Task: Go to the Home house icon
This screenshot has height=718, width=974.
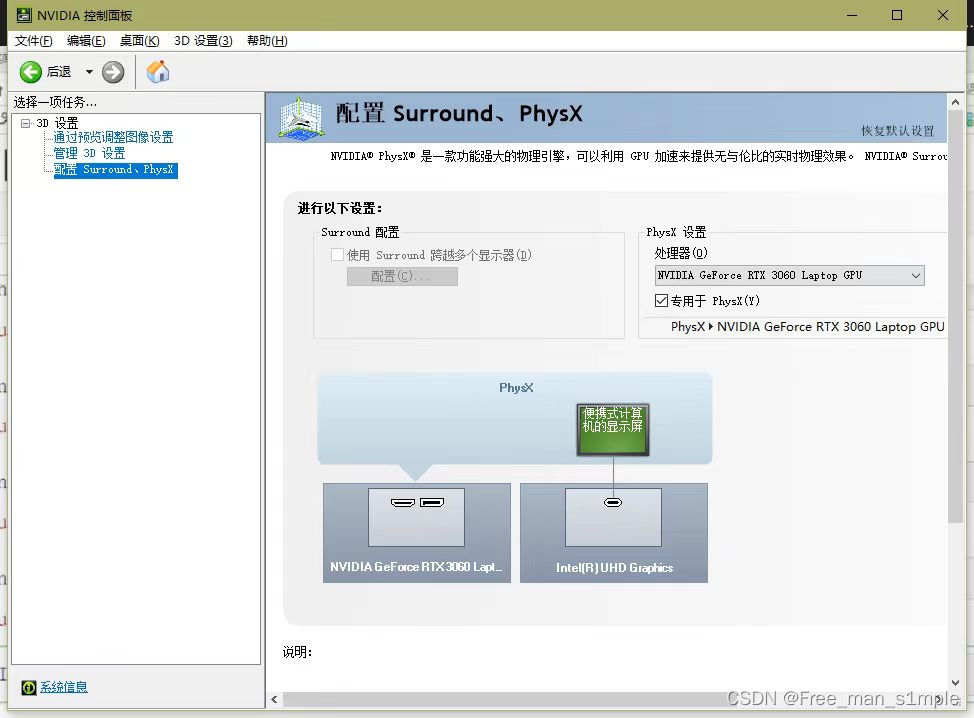Action: 158,71
